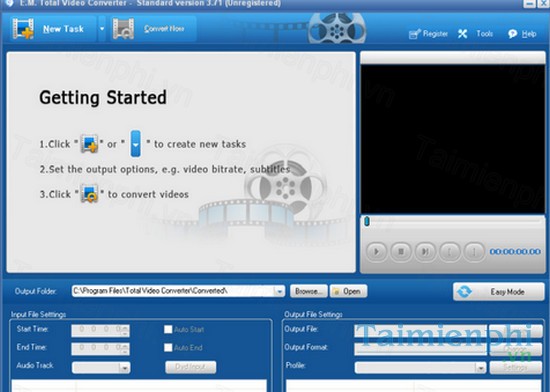
Task: Click the Output Format field
Action: click(420, 349)
